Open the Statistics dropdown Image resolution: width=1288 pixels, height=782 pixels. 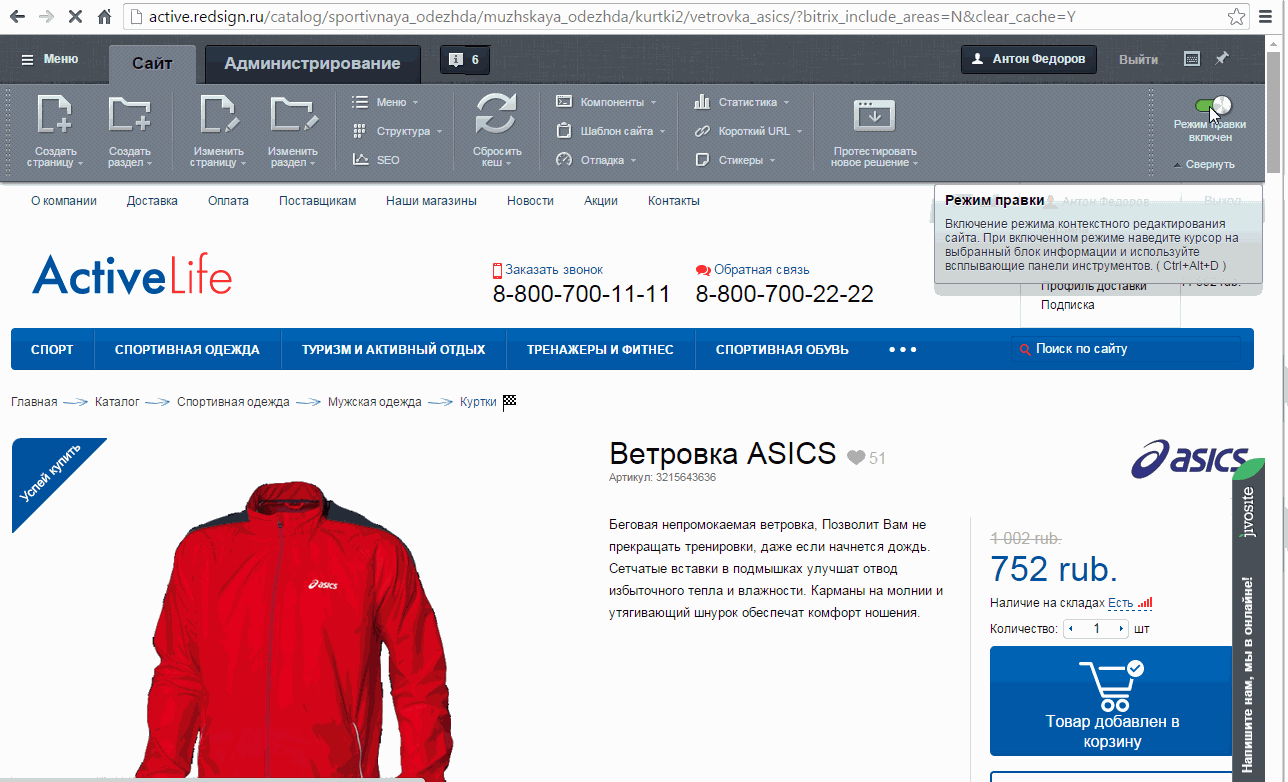click(x=741, y=102)
